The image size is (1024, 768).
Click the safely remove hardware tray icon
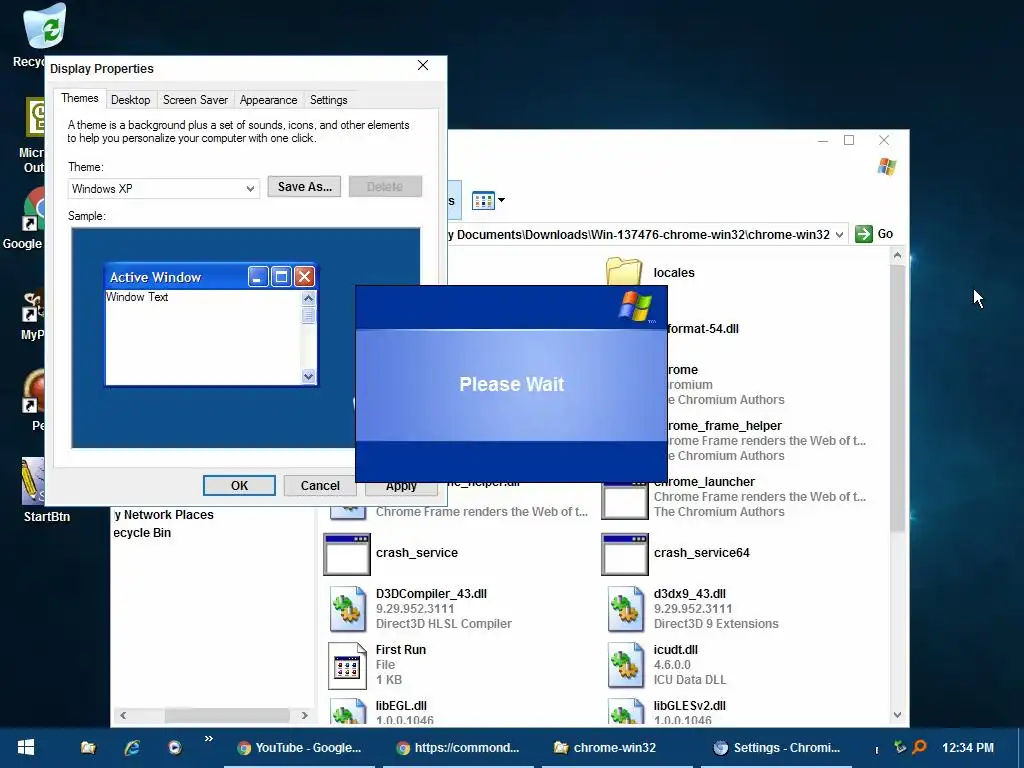point(900,746)
